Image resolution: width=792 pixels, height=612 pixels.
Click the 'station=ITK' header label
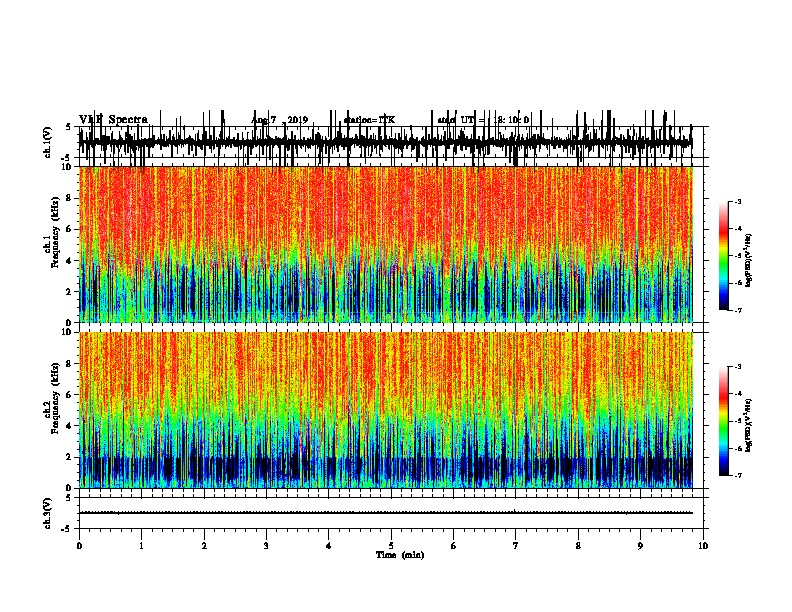click(x=369, y=120)
